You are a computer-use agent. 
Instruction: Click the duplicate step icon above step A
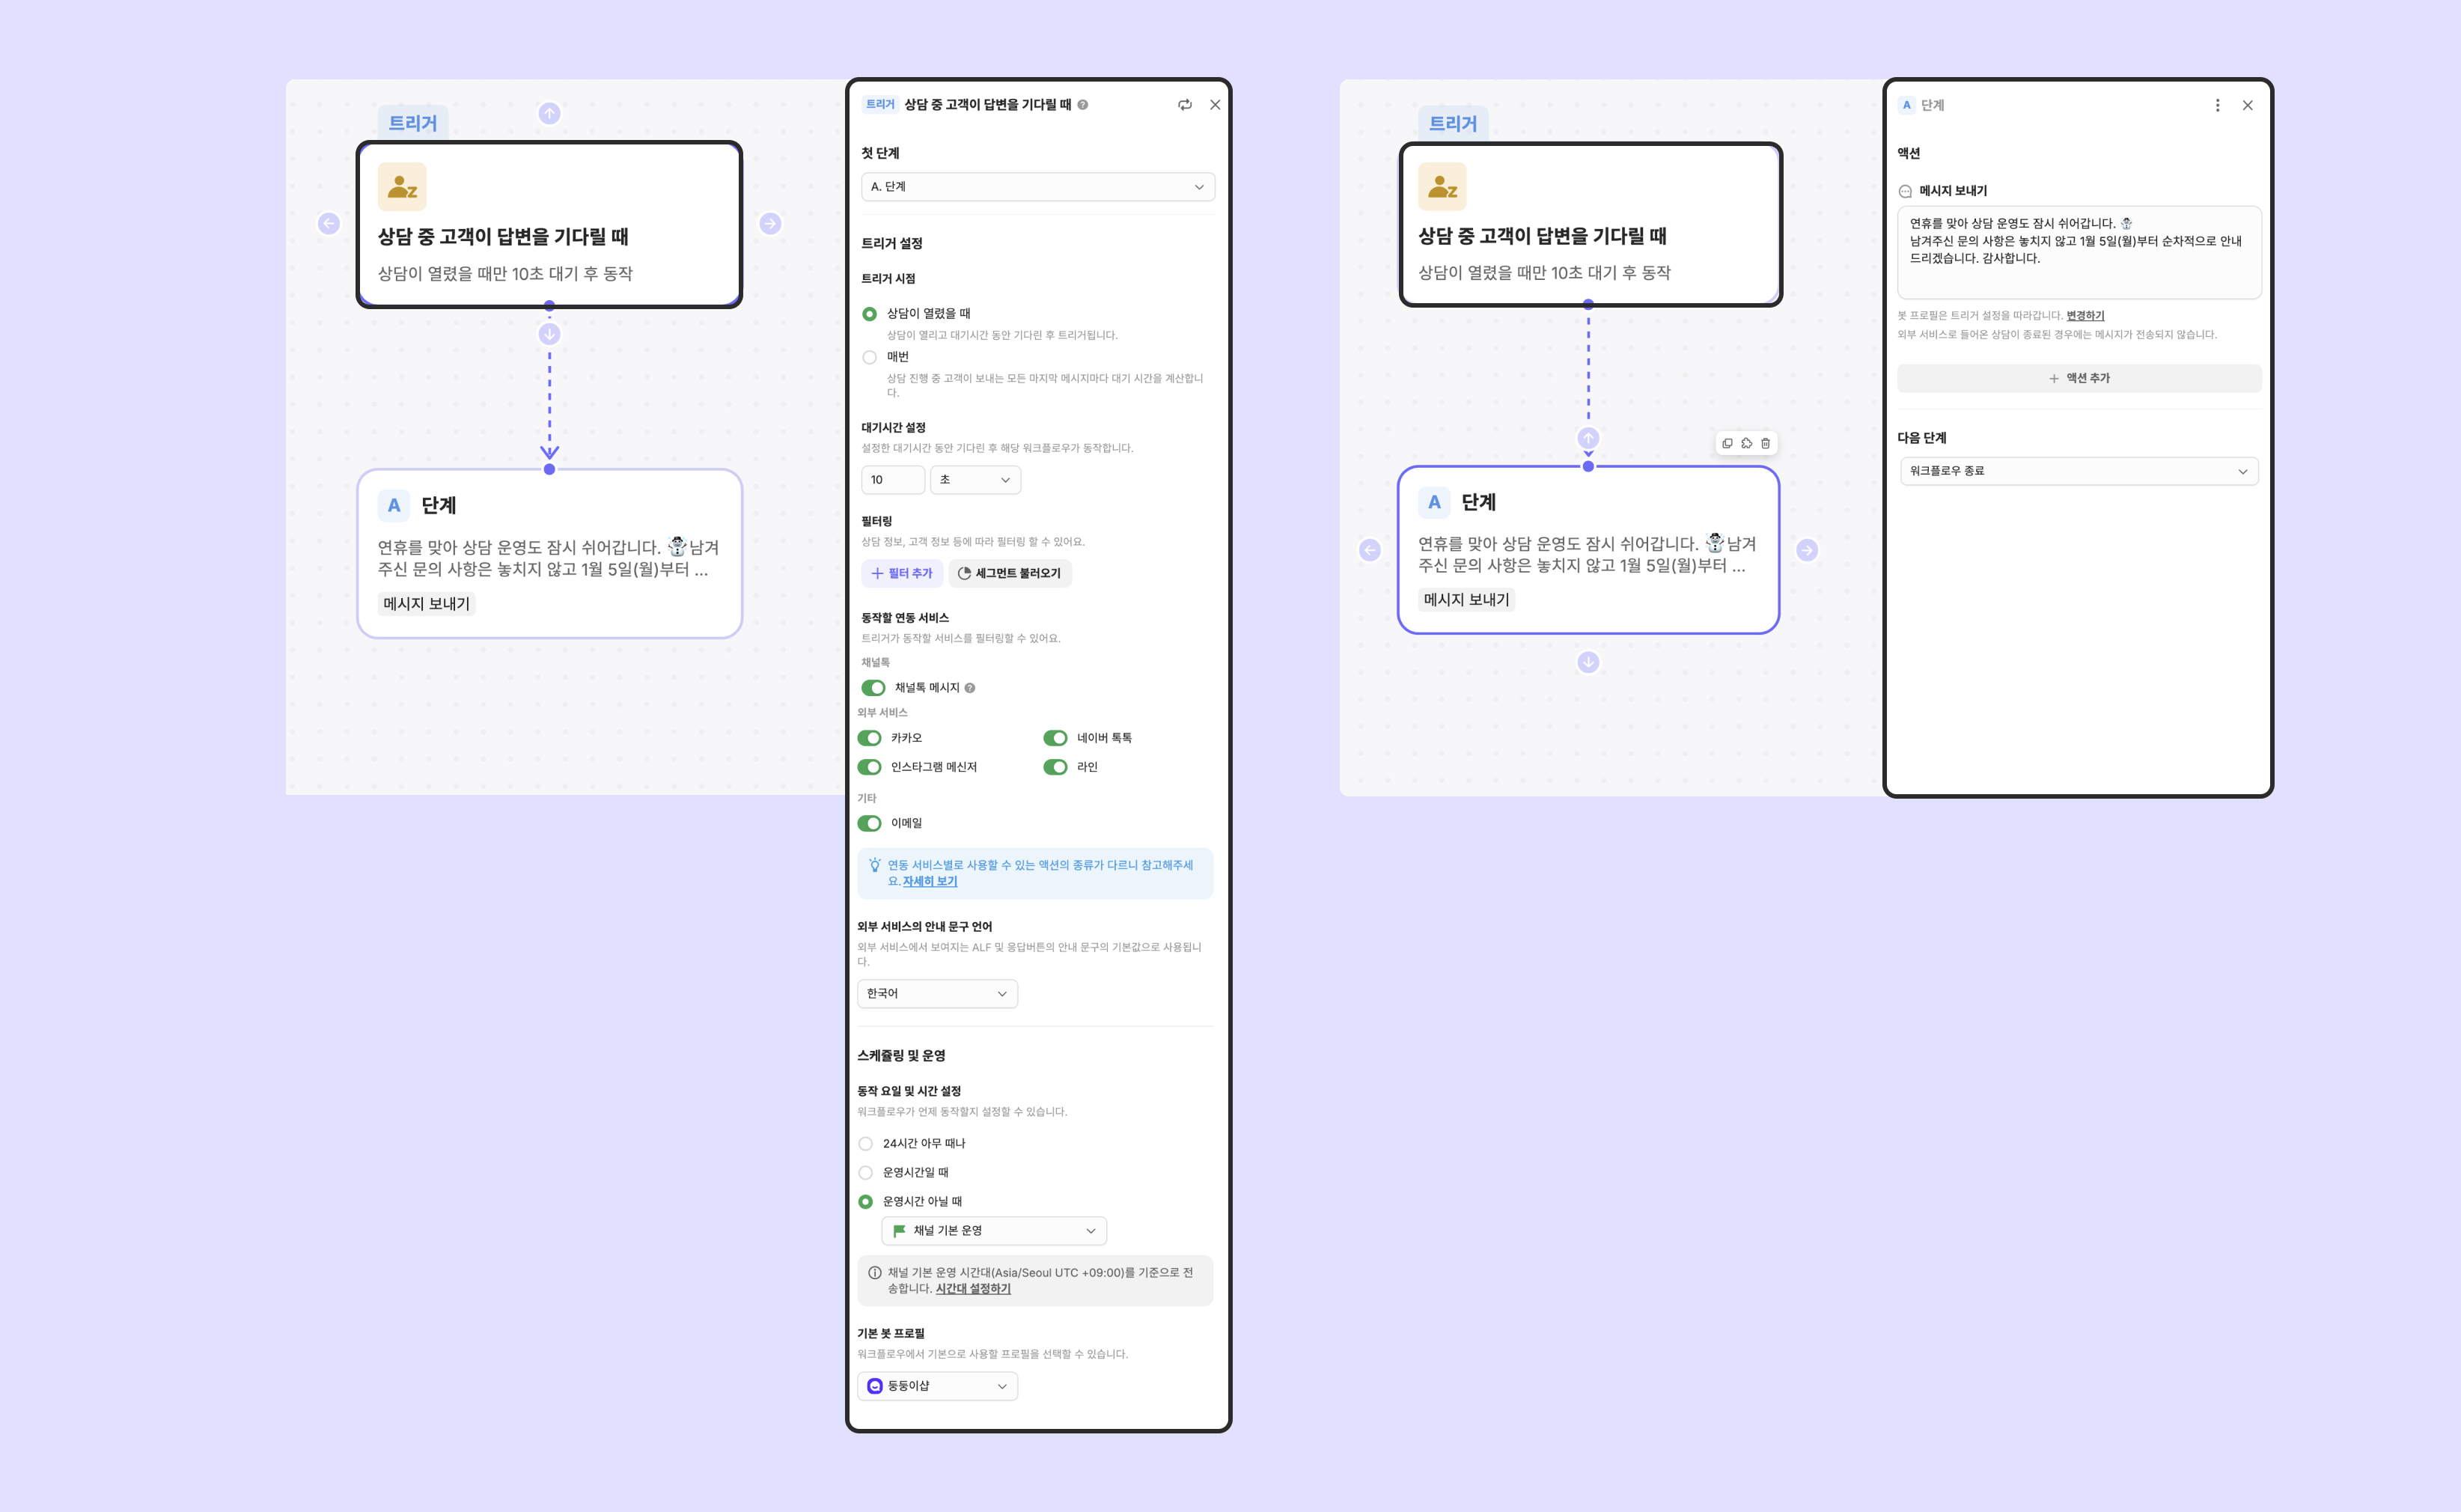pyautogui.click(x=1727, y=443)
